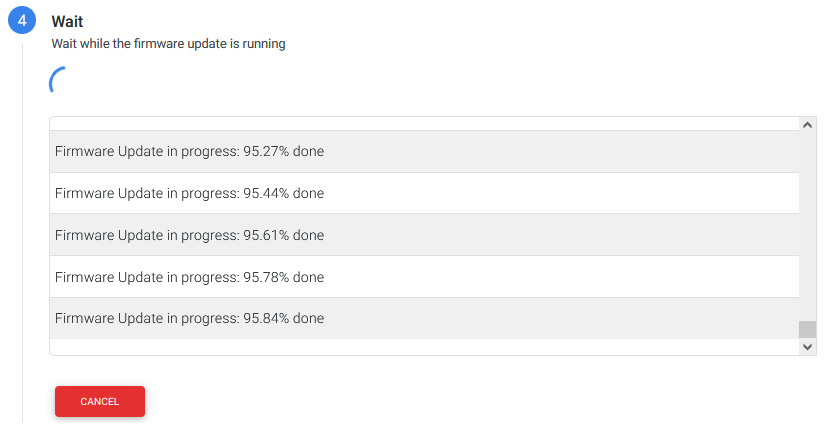
Task: Click the log scrollbar down arrow
Action: coord(808,346)
